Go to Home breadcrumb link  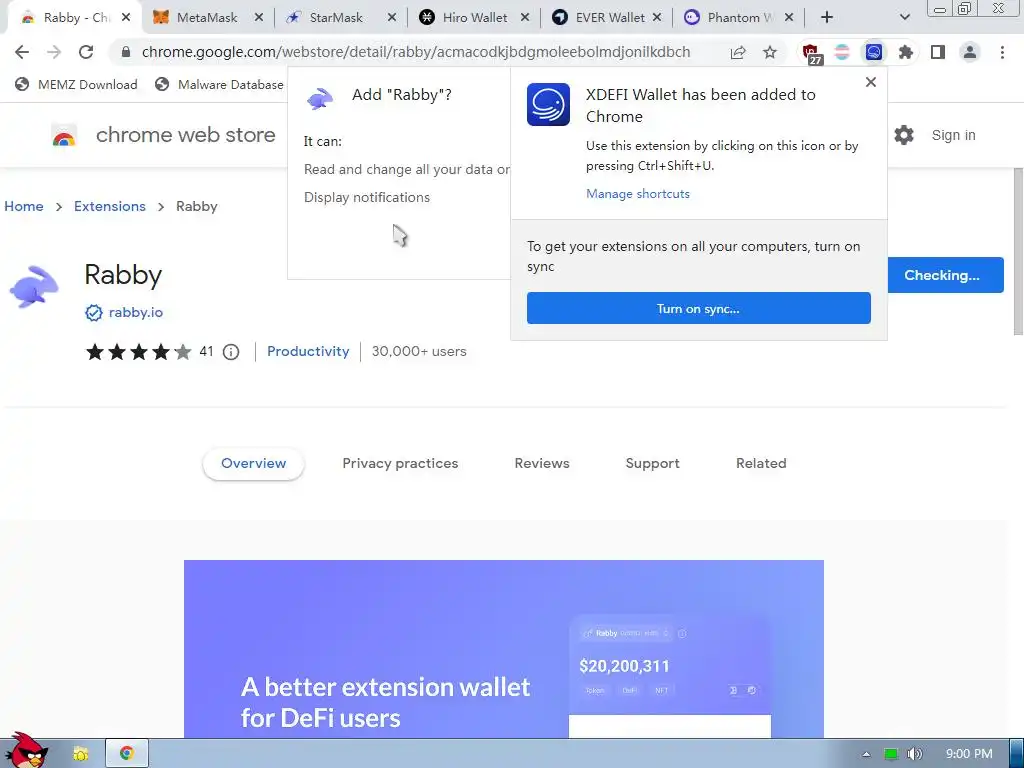point(24,206)
